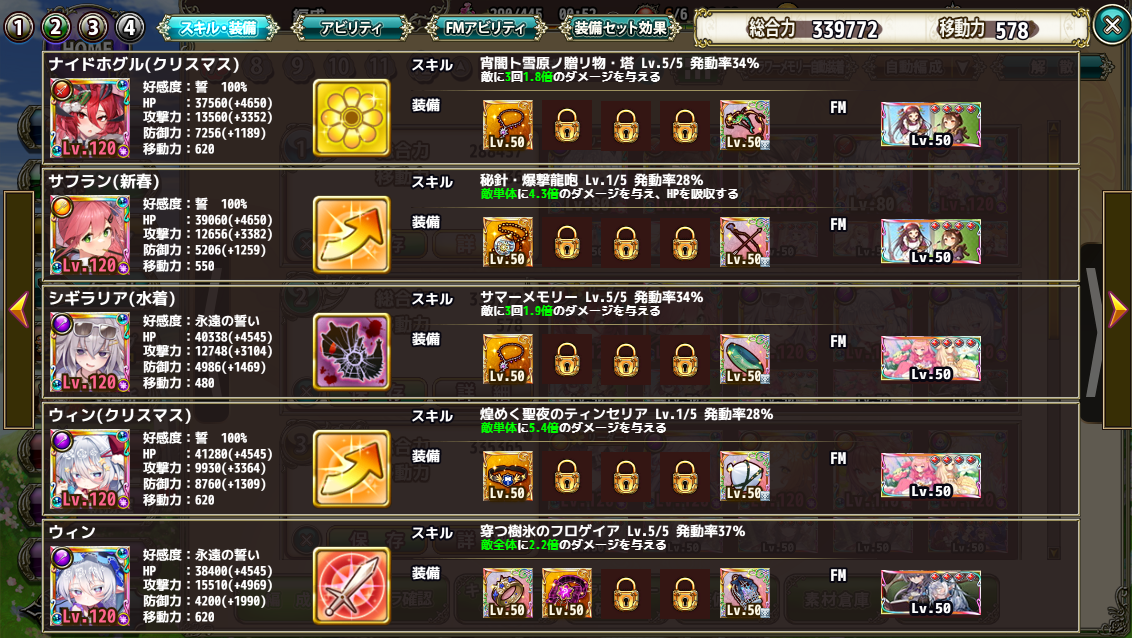Open ナイドホグル's necklace equipment slot

tap(508, 125)
